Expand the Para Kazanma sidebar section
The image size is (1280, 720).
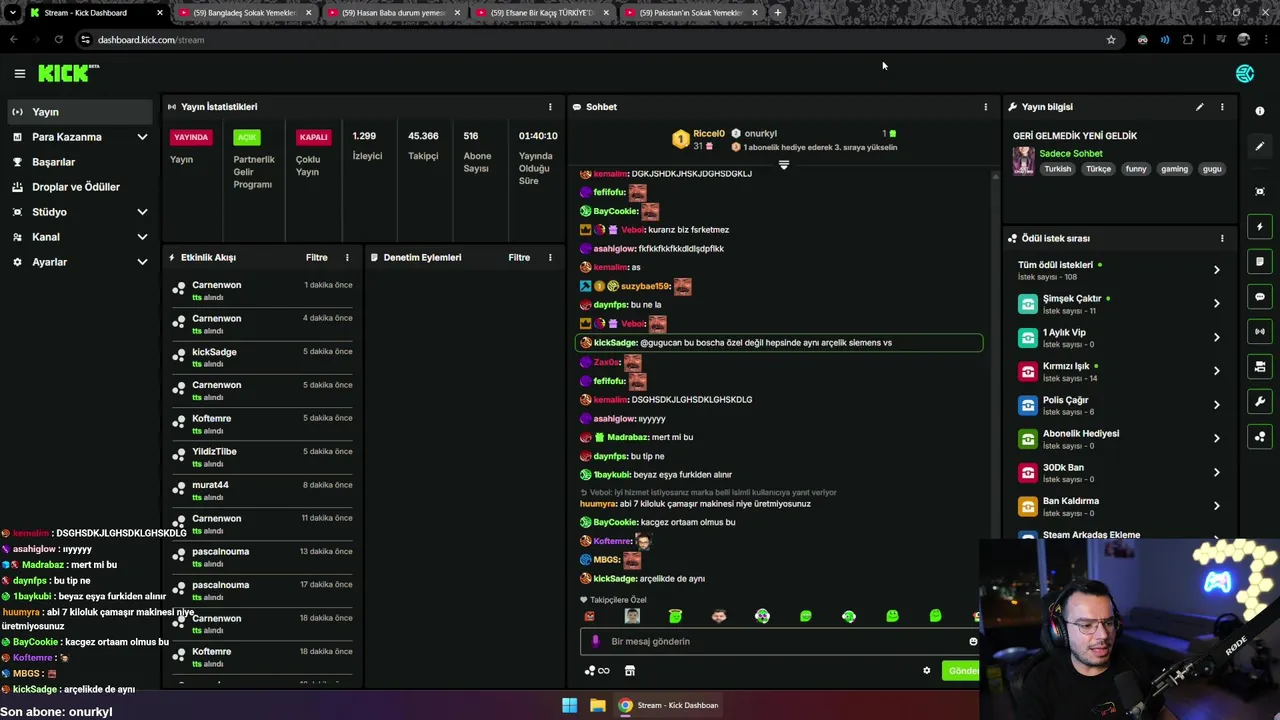[142, 137]
